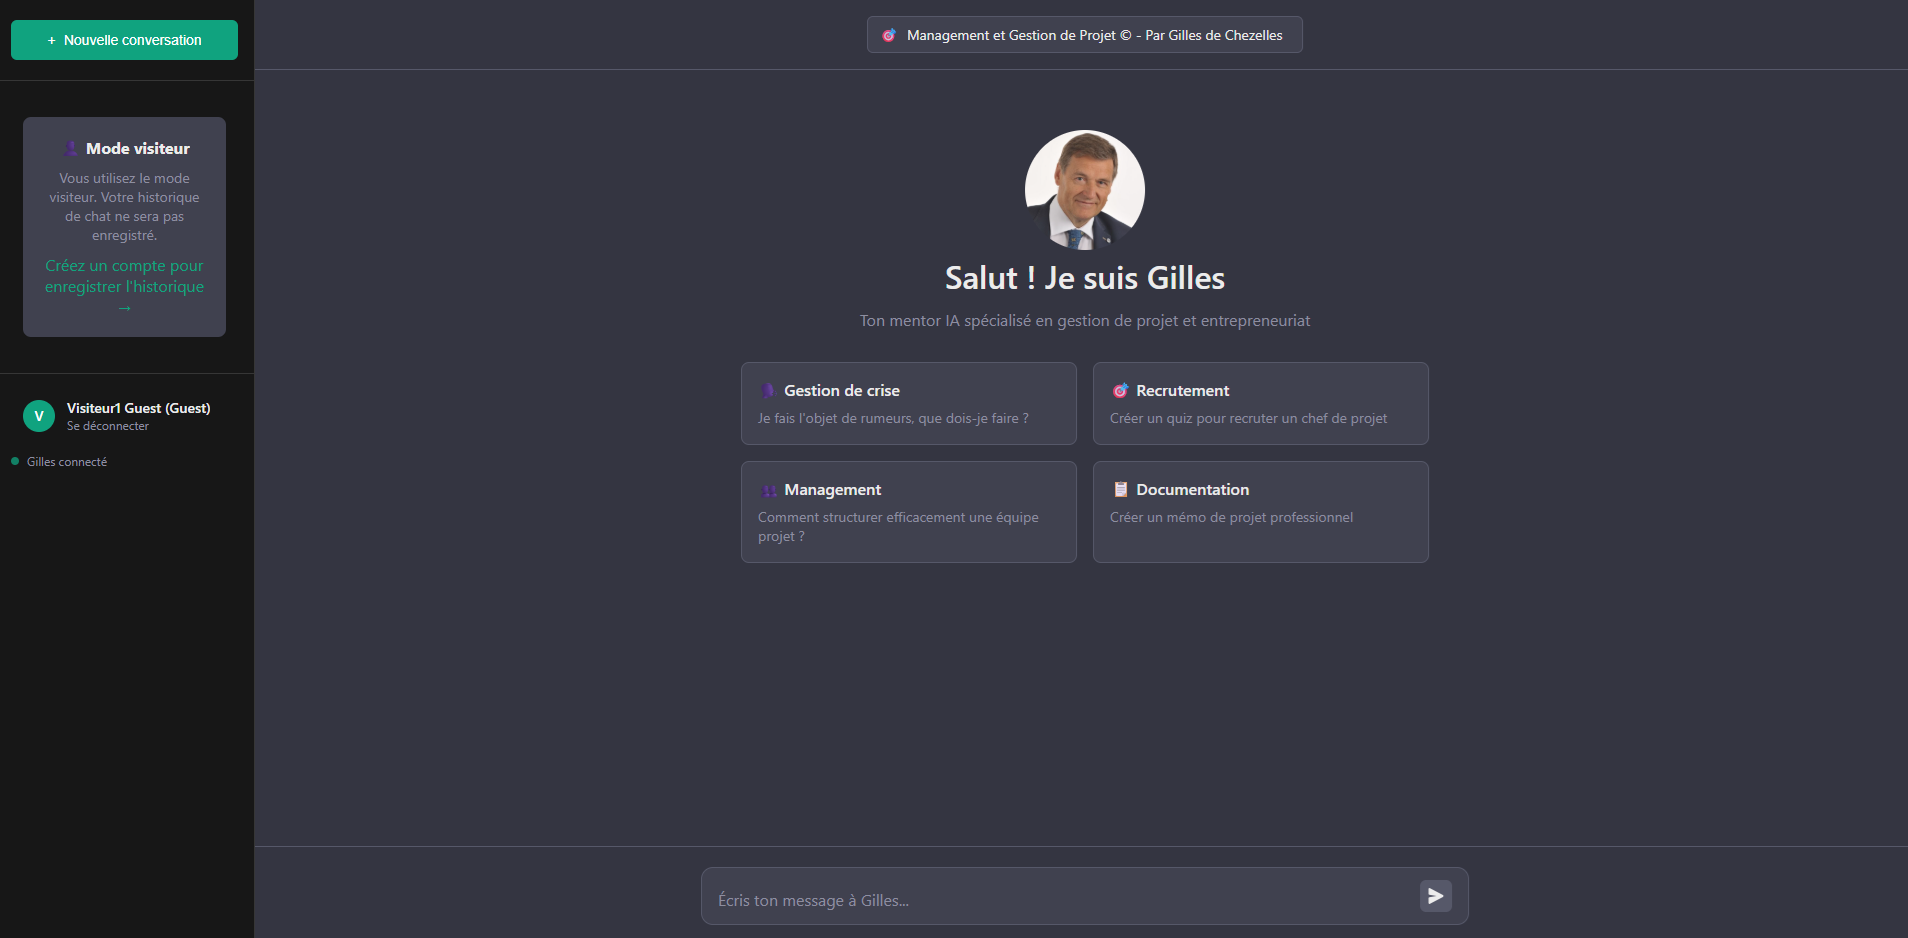This screenshot has width=1908, height=938.
Task: Click the target icon in the header pill
Action: click(x=890, y=34)
